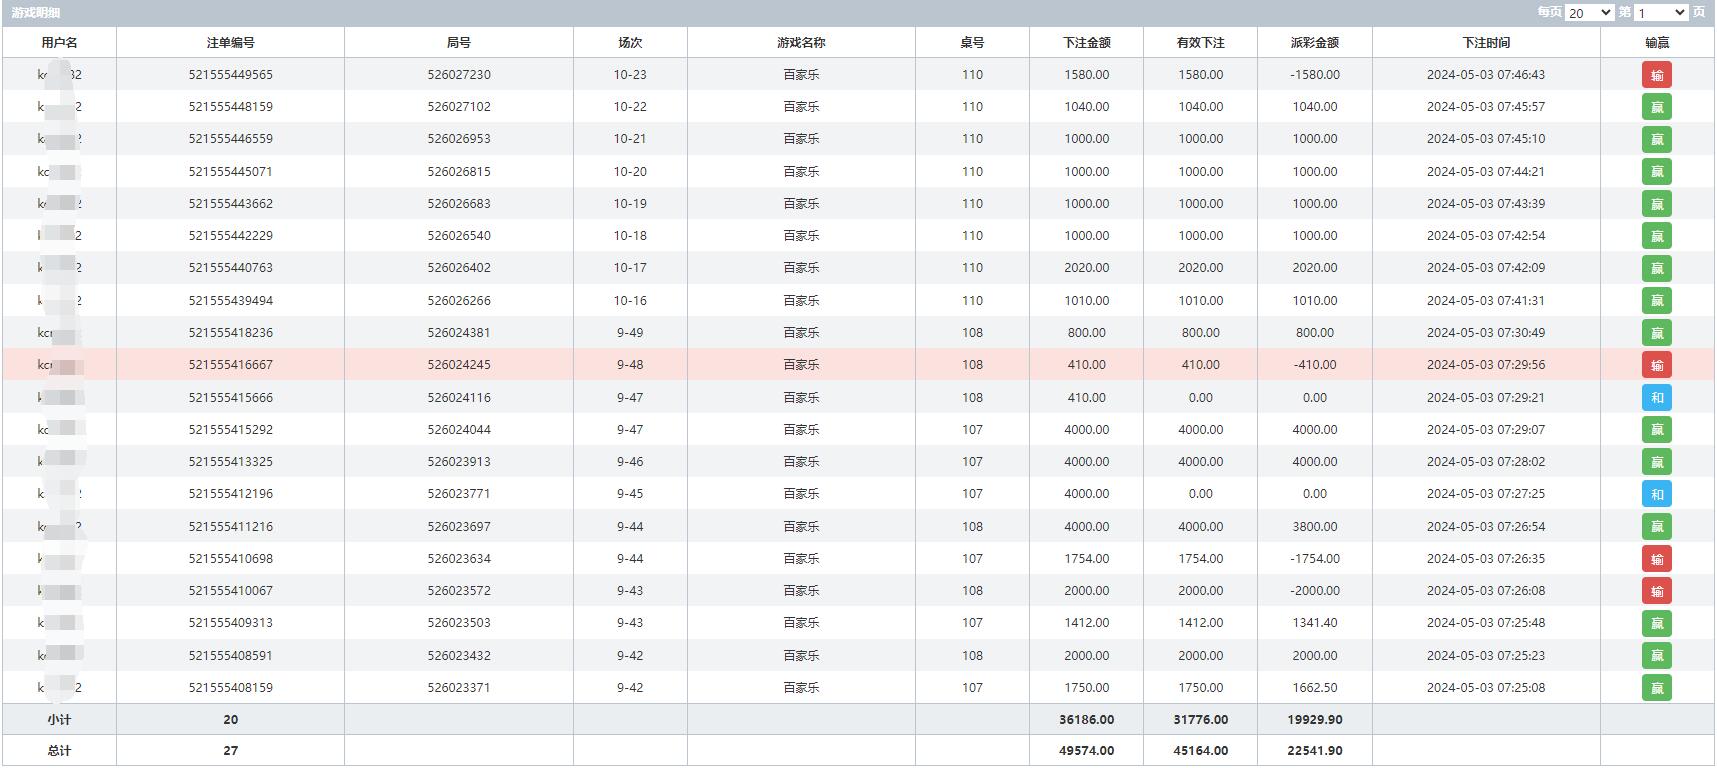Click the 游戏名称 column header

[801, 43]
